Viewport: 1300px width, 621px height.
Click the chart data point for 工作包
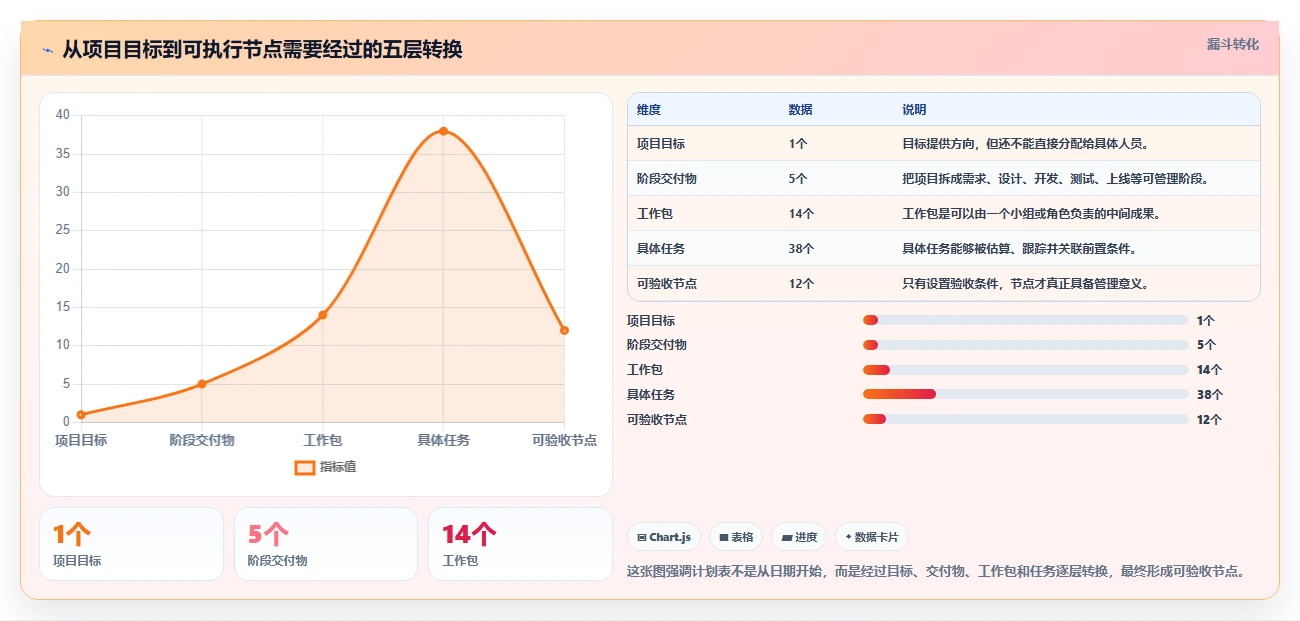click(323, 315)
